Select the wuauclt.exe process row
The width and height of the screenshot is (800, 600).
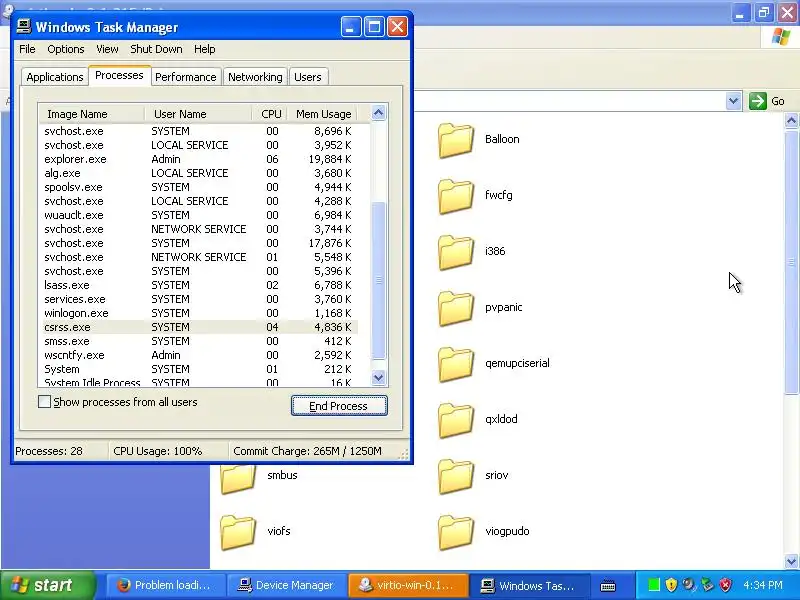click(x=198, y=215)
